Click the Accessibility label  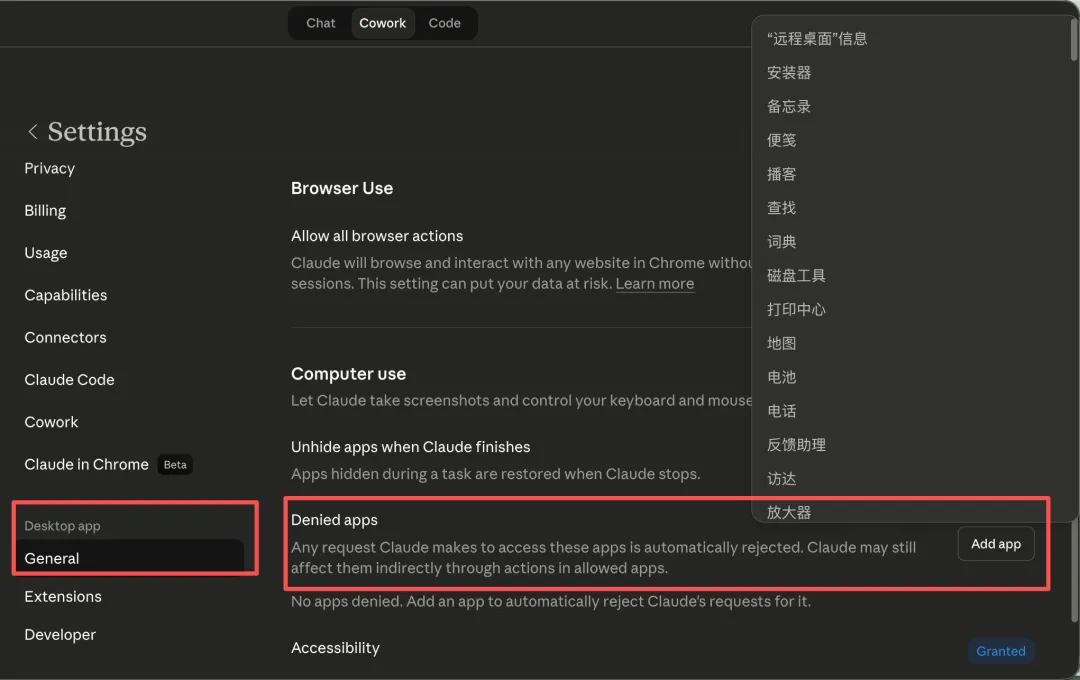pos(335,648)
